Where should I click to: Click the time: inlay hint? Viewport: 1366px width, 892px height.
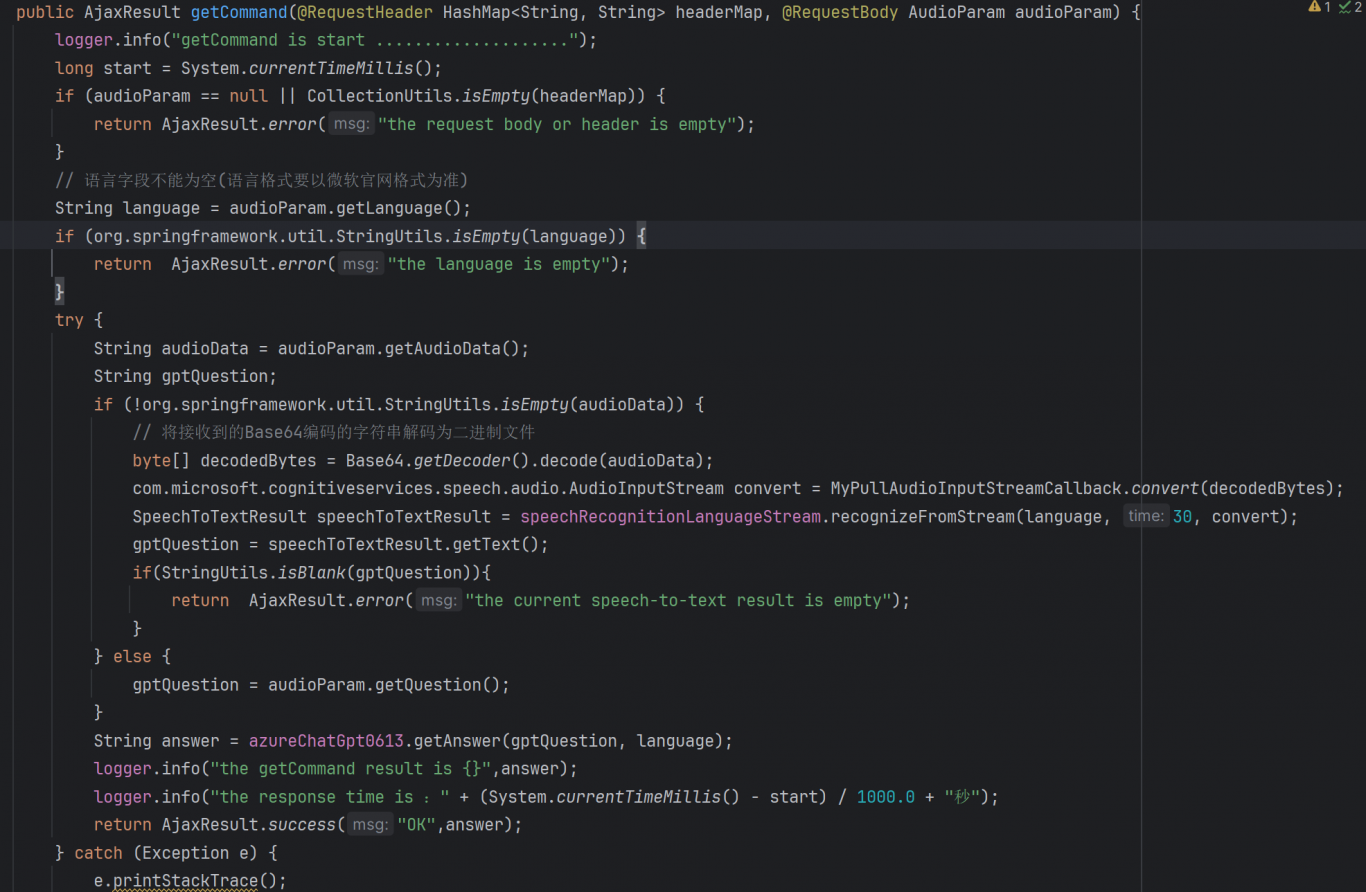tap(1145, 516)
